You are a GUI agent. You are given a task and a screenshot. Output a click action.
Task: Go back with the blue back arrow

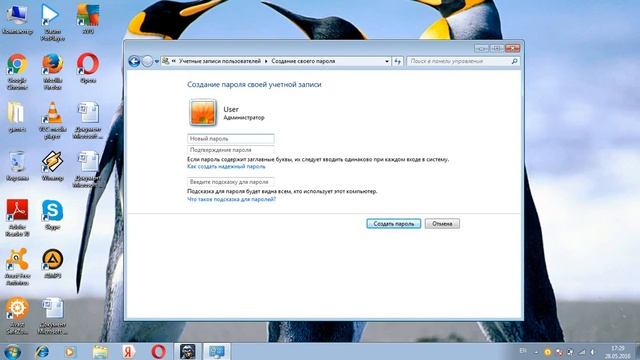(134, 61)
